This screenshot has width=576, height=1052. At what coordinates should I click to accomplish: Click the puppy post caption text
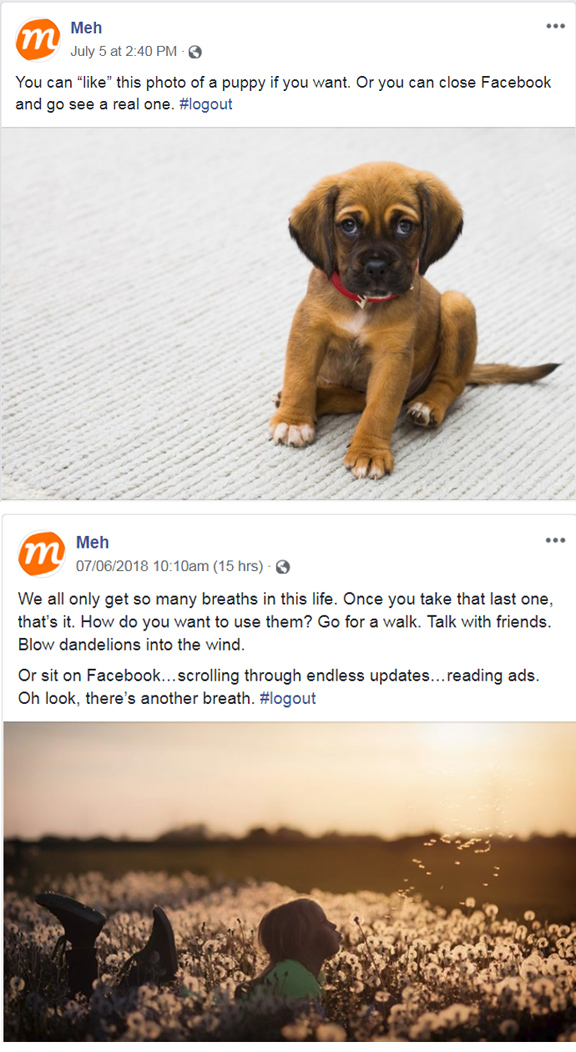283,93
